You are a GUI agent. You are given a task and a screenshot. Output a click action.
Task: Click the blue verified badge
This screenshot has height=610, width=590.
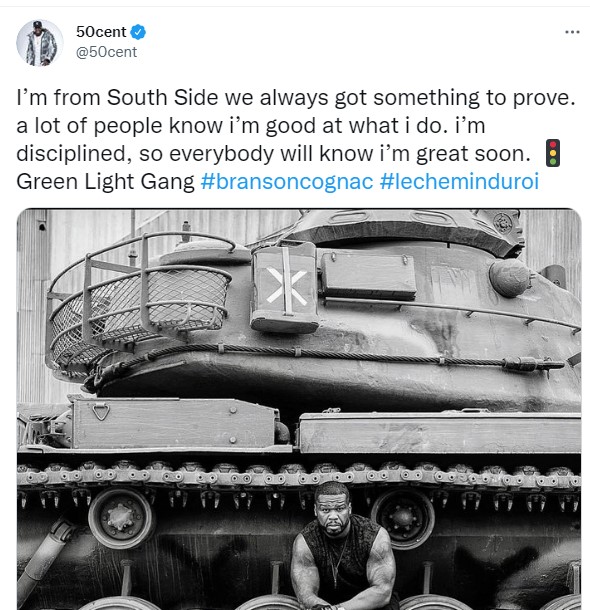(138, 32)
